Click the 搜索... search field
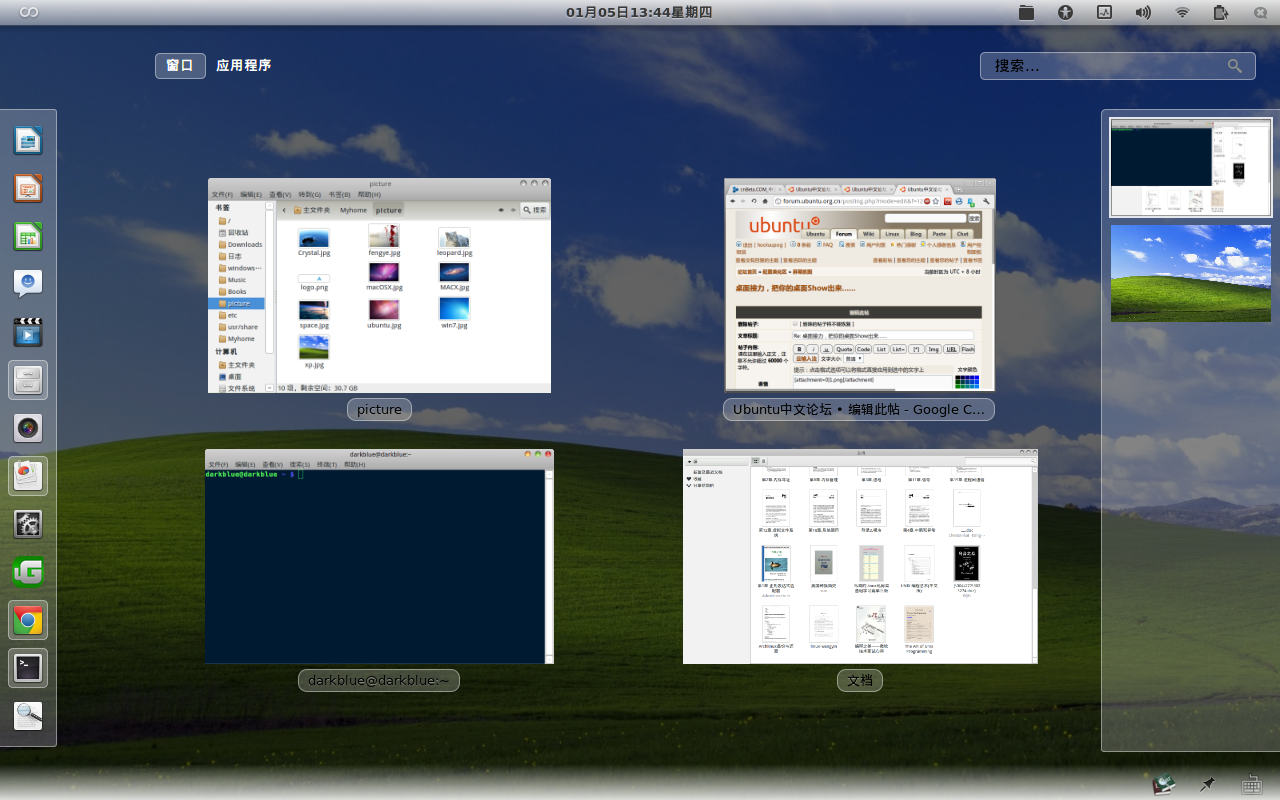 coord(1118,66)
